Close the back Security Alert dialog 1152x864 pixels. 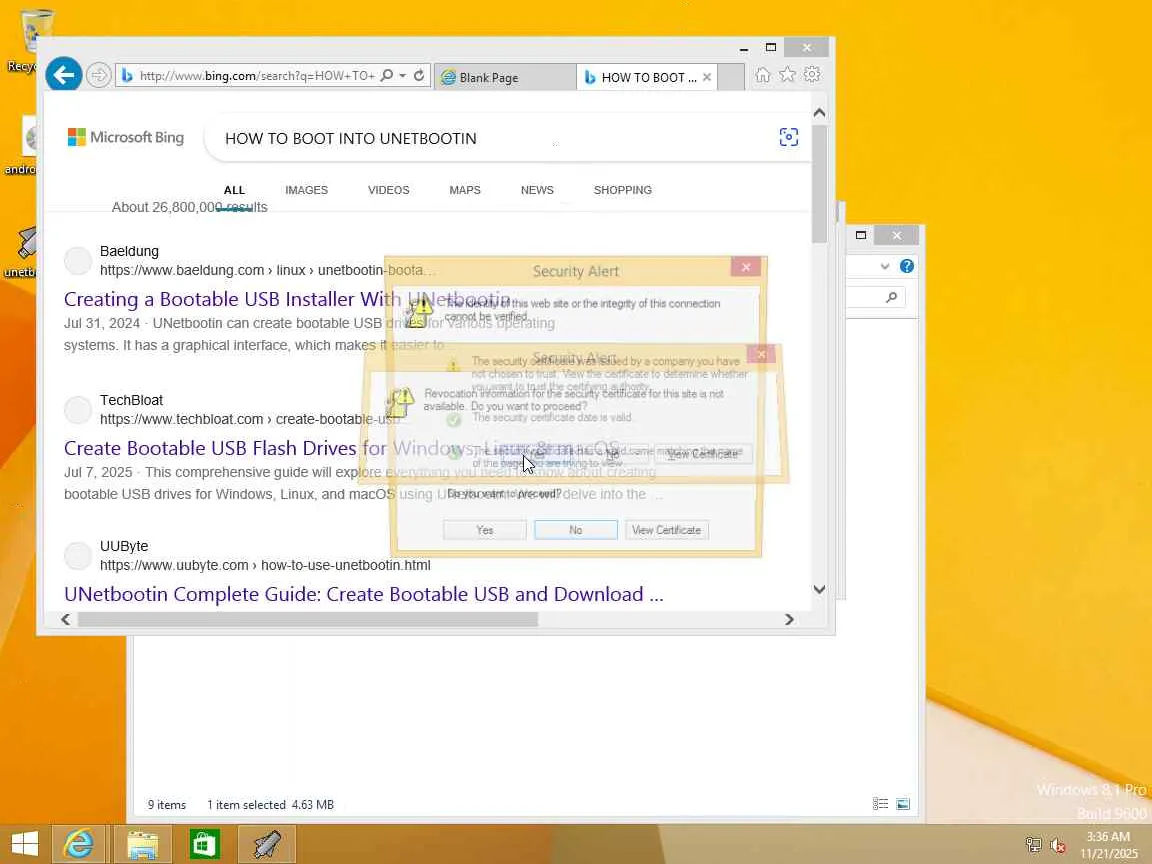746,267
